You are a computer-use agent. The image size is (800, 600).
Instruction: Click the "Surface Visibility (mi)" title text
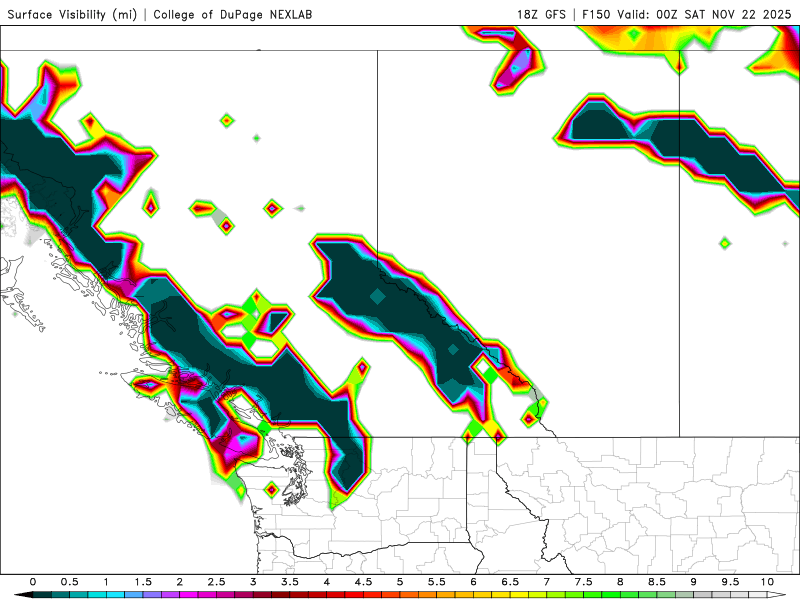[x=72, y=14]
